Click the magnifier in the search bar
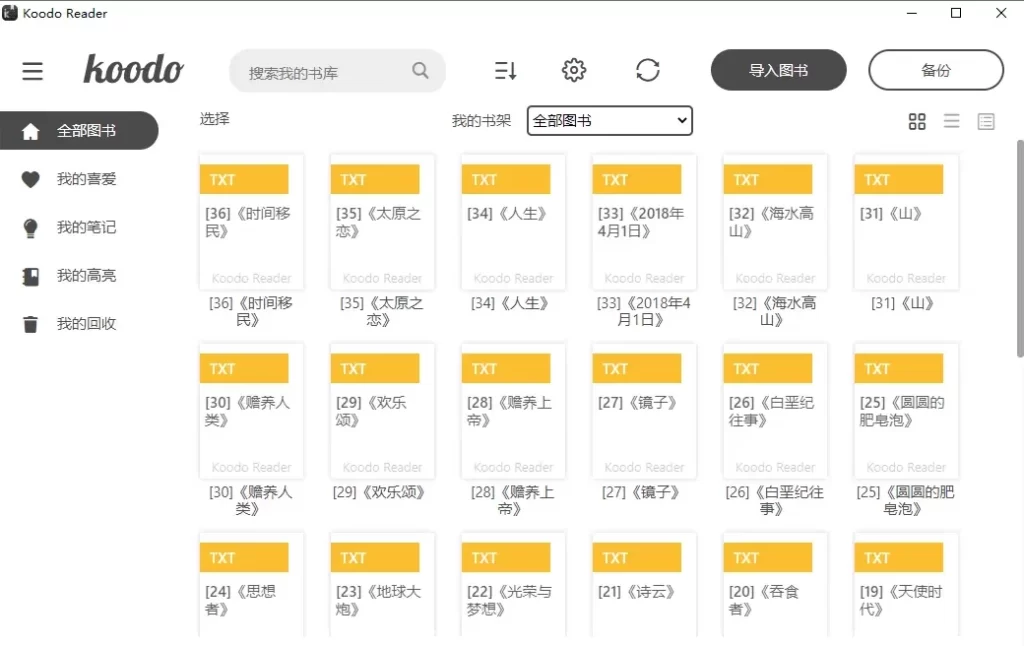This screenshot has width=1024, height=646. pyautogui.click(x=419, y=71)
